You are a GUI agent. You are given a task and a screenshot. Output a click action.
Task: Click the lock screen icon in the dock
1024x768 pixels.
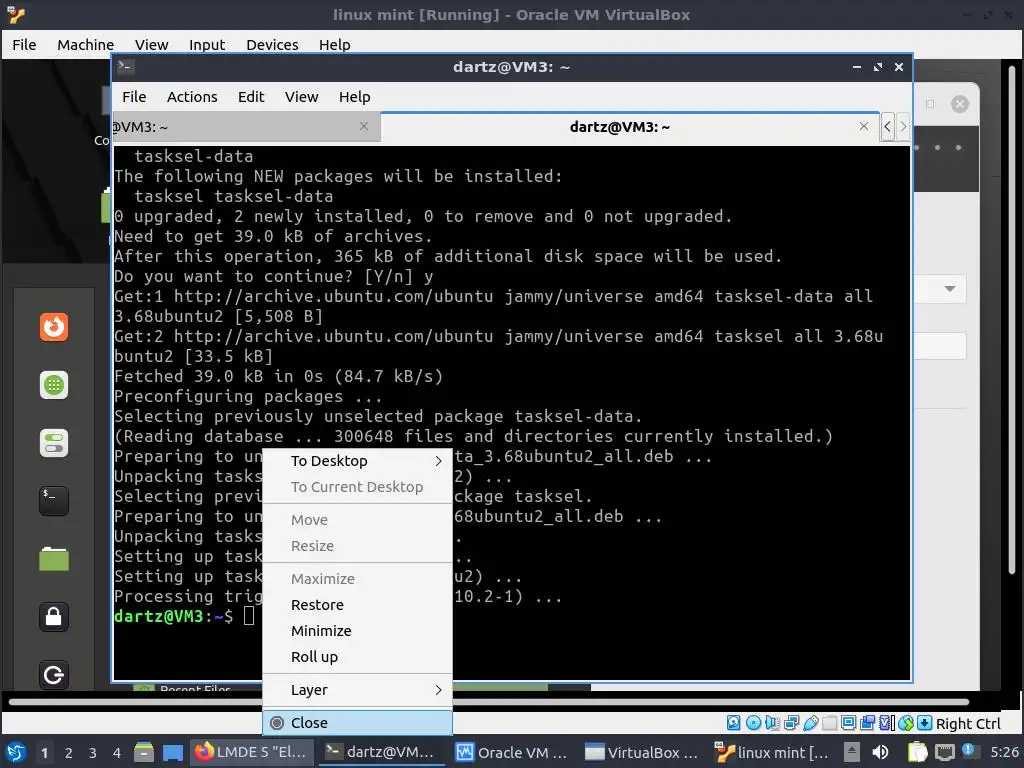tap(54, 616)
